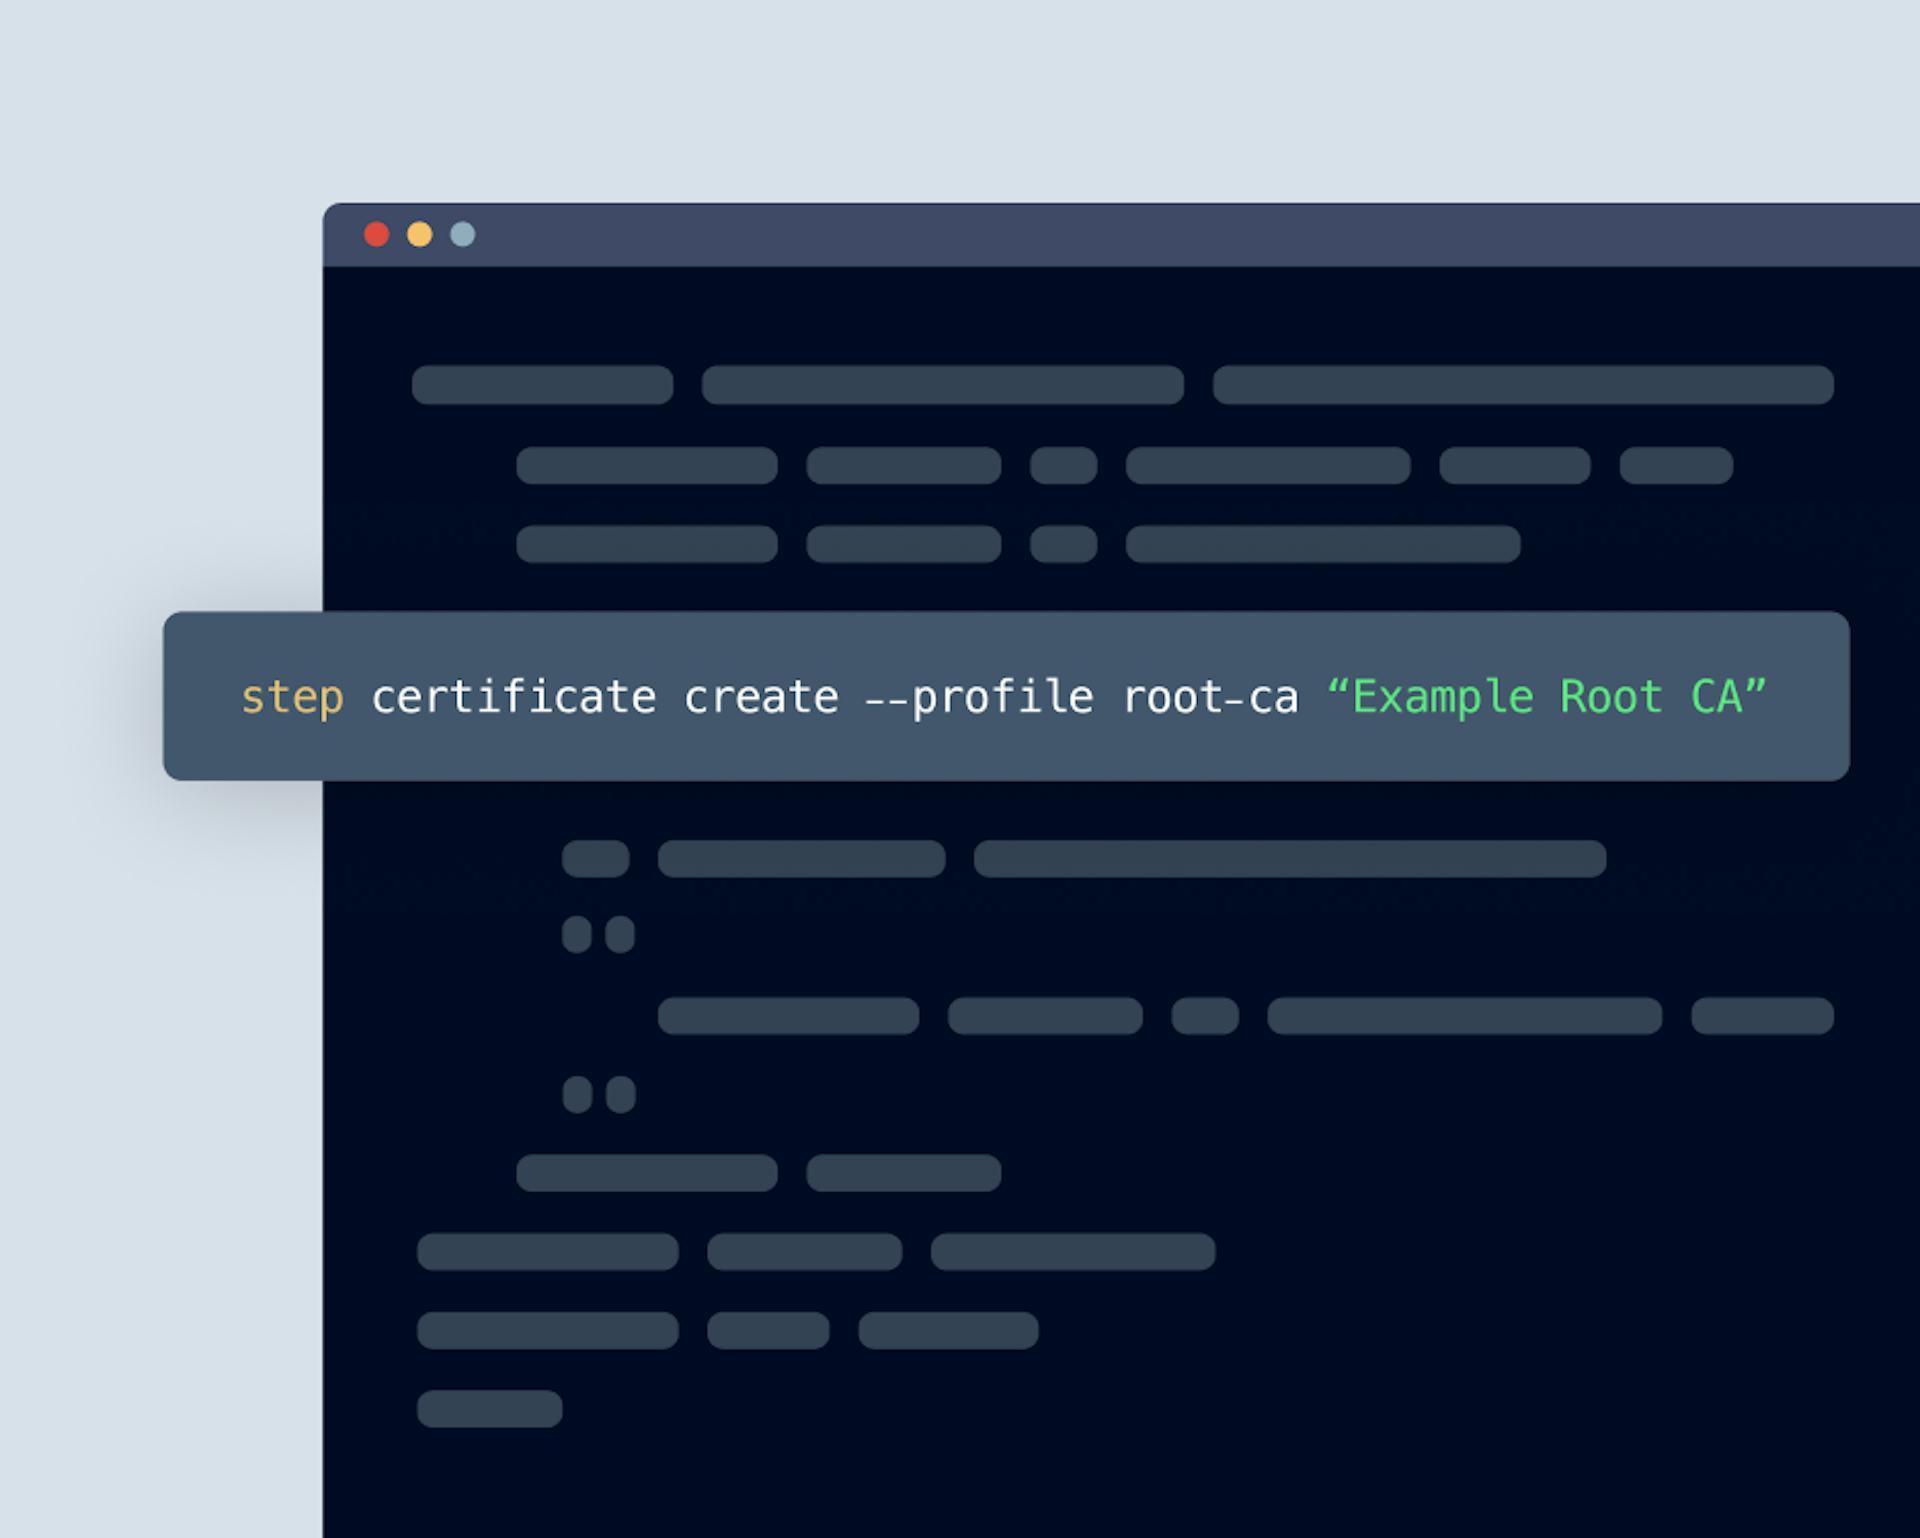
Task: Click the "--profile" flag text
Action: coord(979,698)
